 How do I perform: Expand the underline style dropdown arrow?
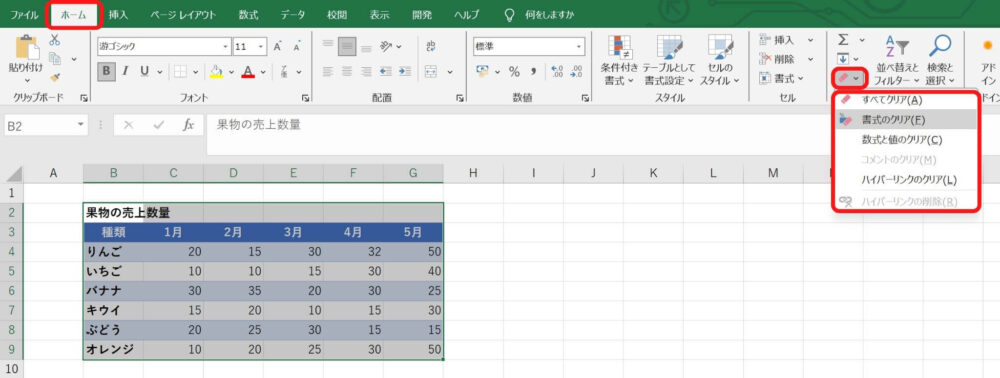tap(159, 72)
